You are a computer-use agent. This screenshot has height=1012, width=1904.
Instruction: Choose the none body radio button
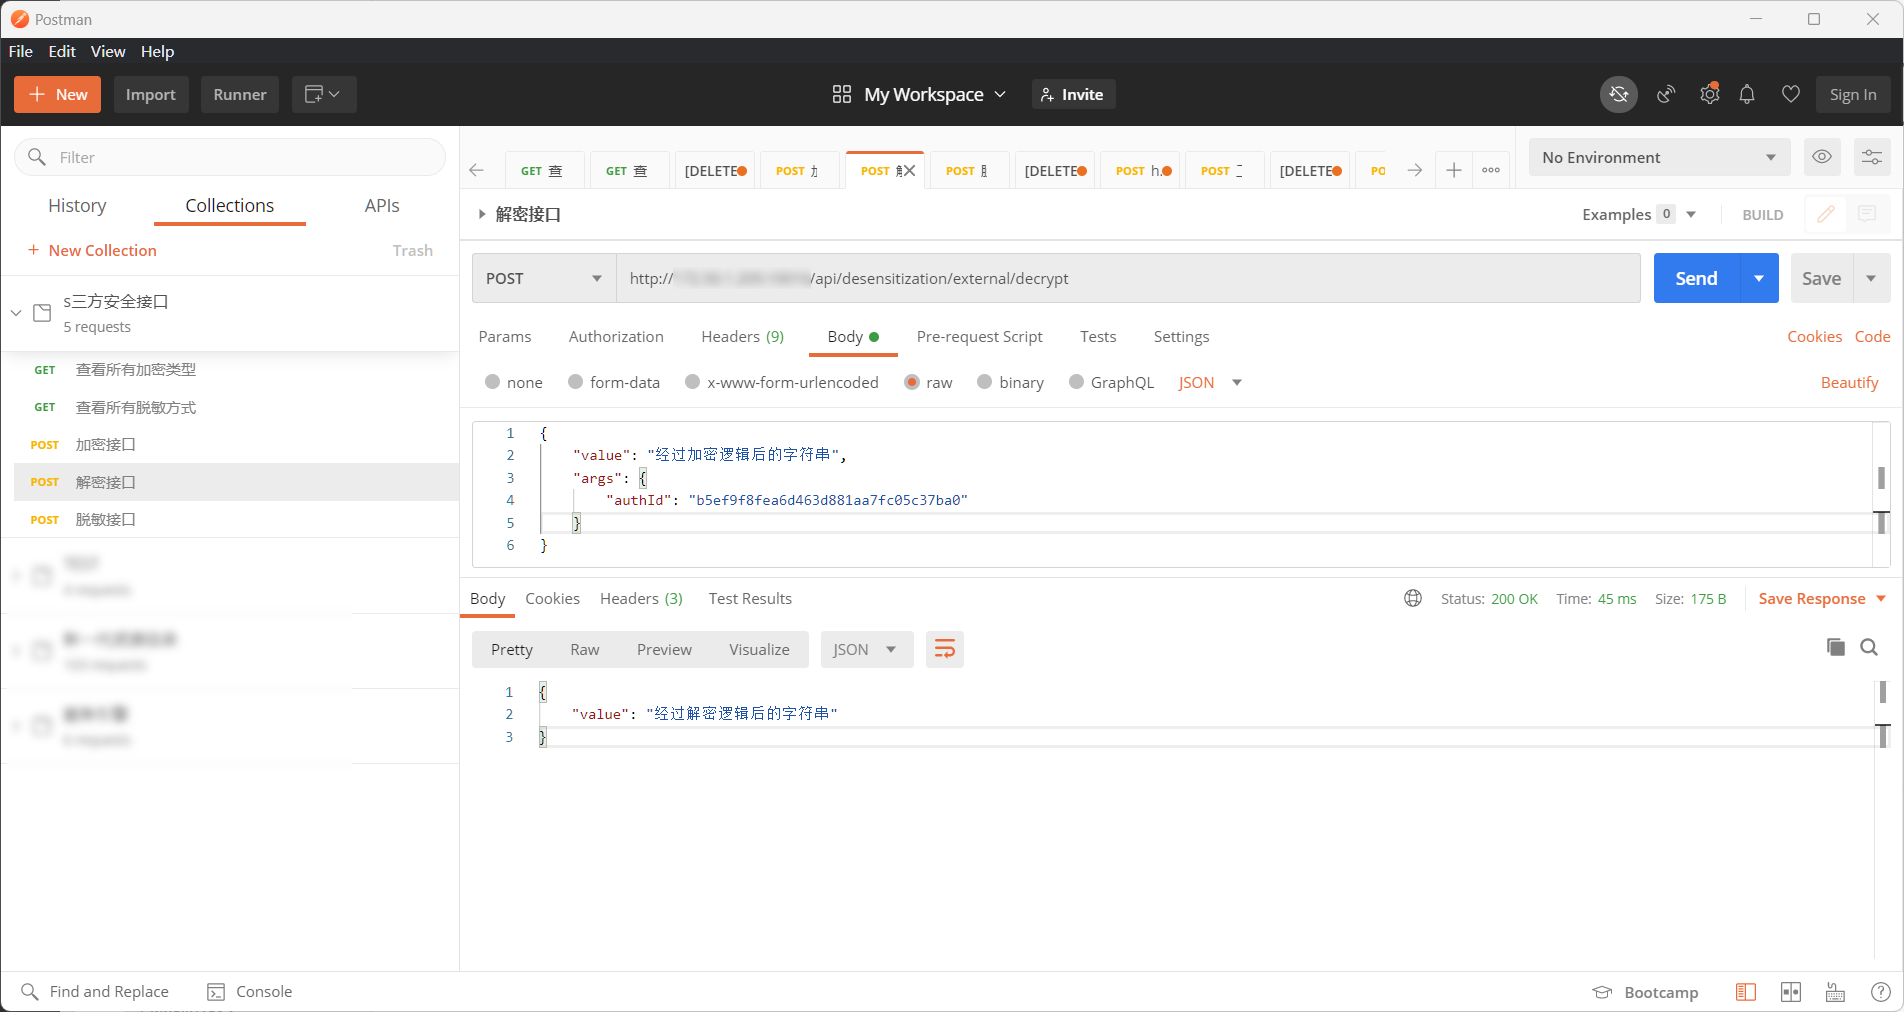492,382
